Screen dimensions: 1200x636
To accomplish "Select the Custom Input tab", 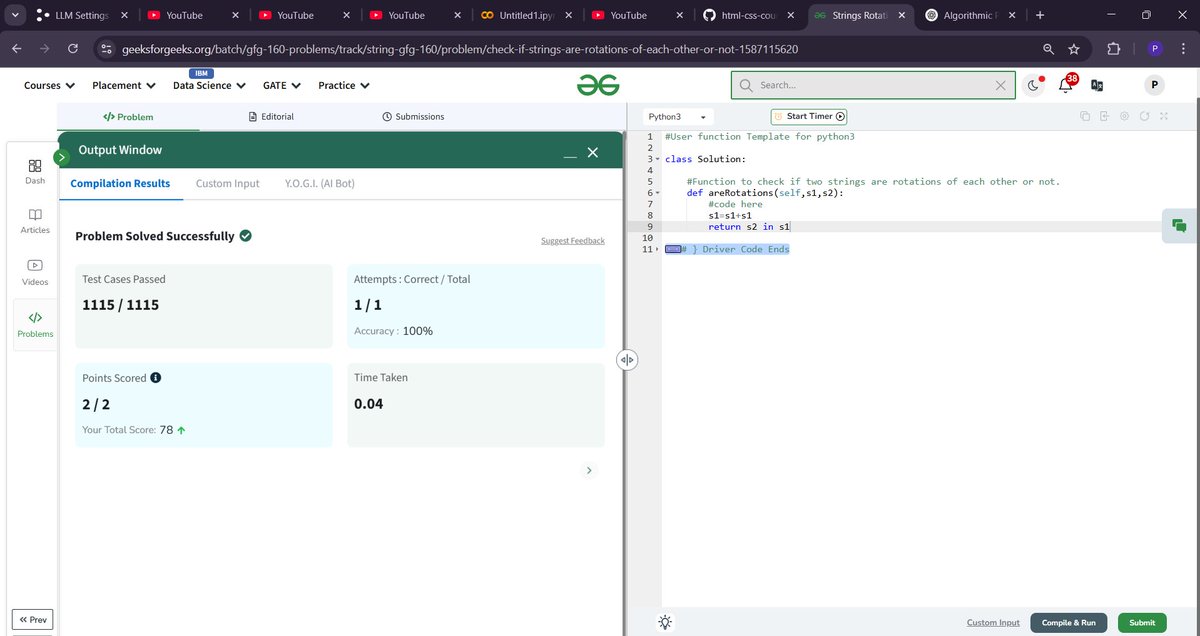I will [227, 184].
